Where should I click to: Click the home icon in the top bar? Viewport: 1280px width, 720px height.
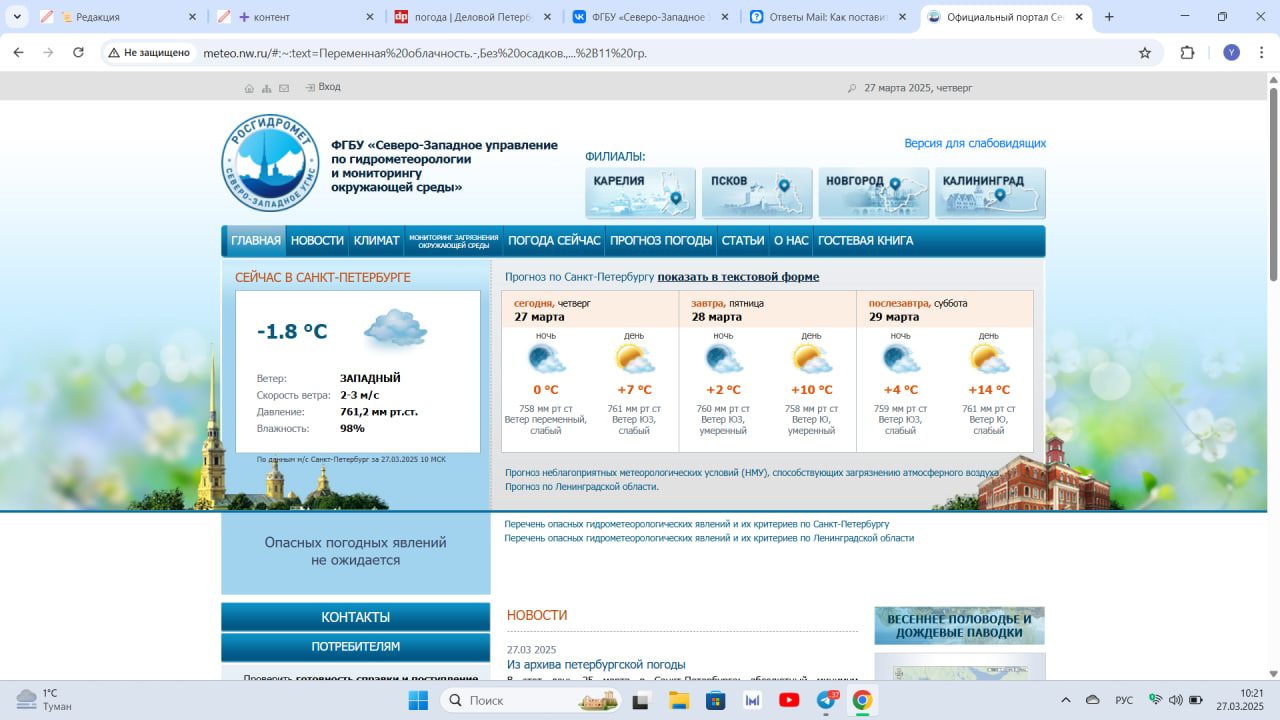click(x=249, y=88)
